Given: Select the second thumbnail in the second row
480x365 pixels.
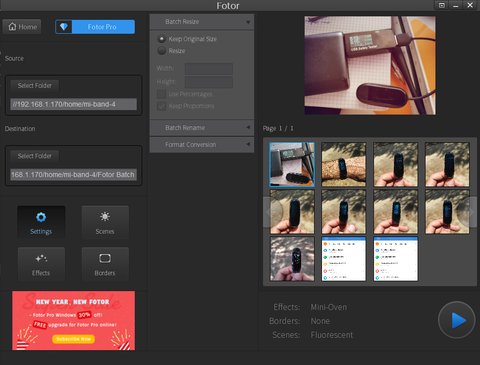Looking at the screenshot, I should tap(344, 212).
